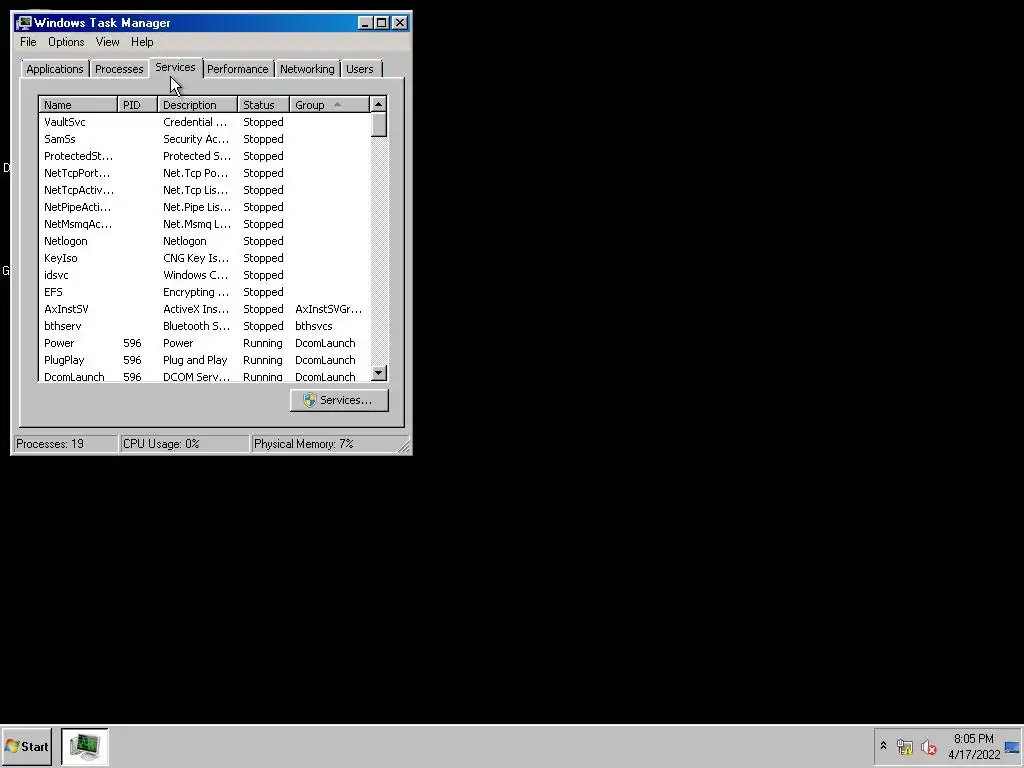
Task: Click the CPU Usage status panel
Action: (185, 444)
